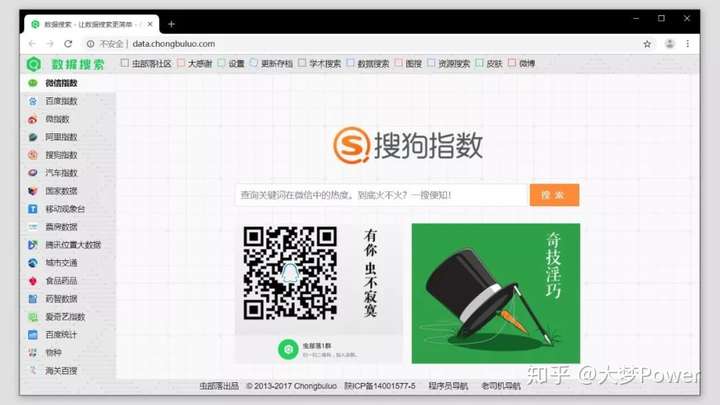Open the 爱奇艺指数 green icon

click(33, 317)
